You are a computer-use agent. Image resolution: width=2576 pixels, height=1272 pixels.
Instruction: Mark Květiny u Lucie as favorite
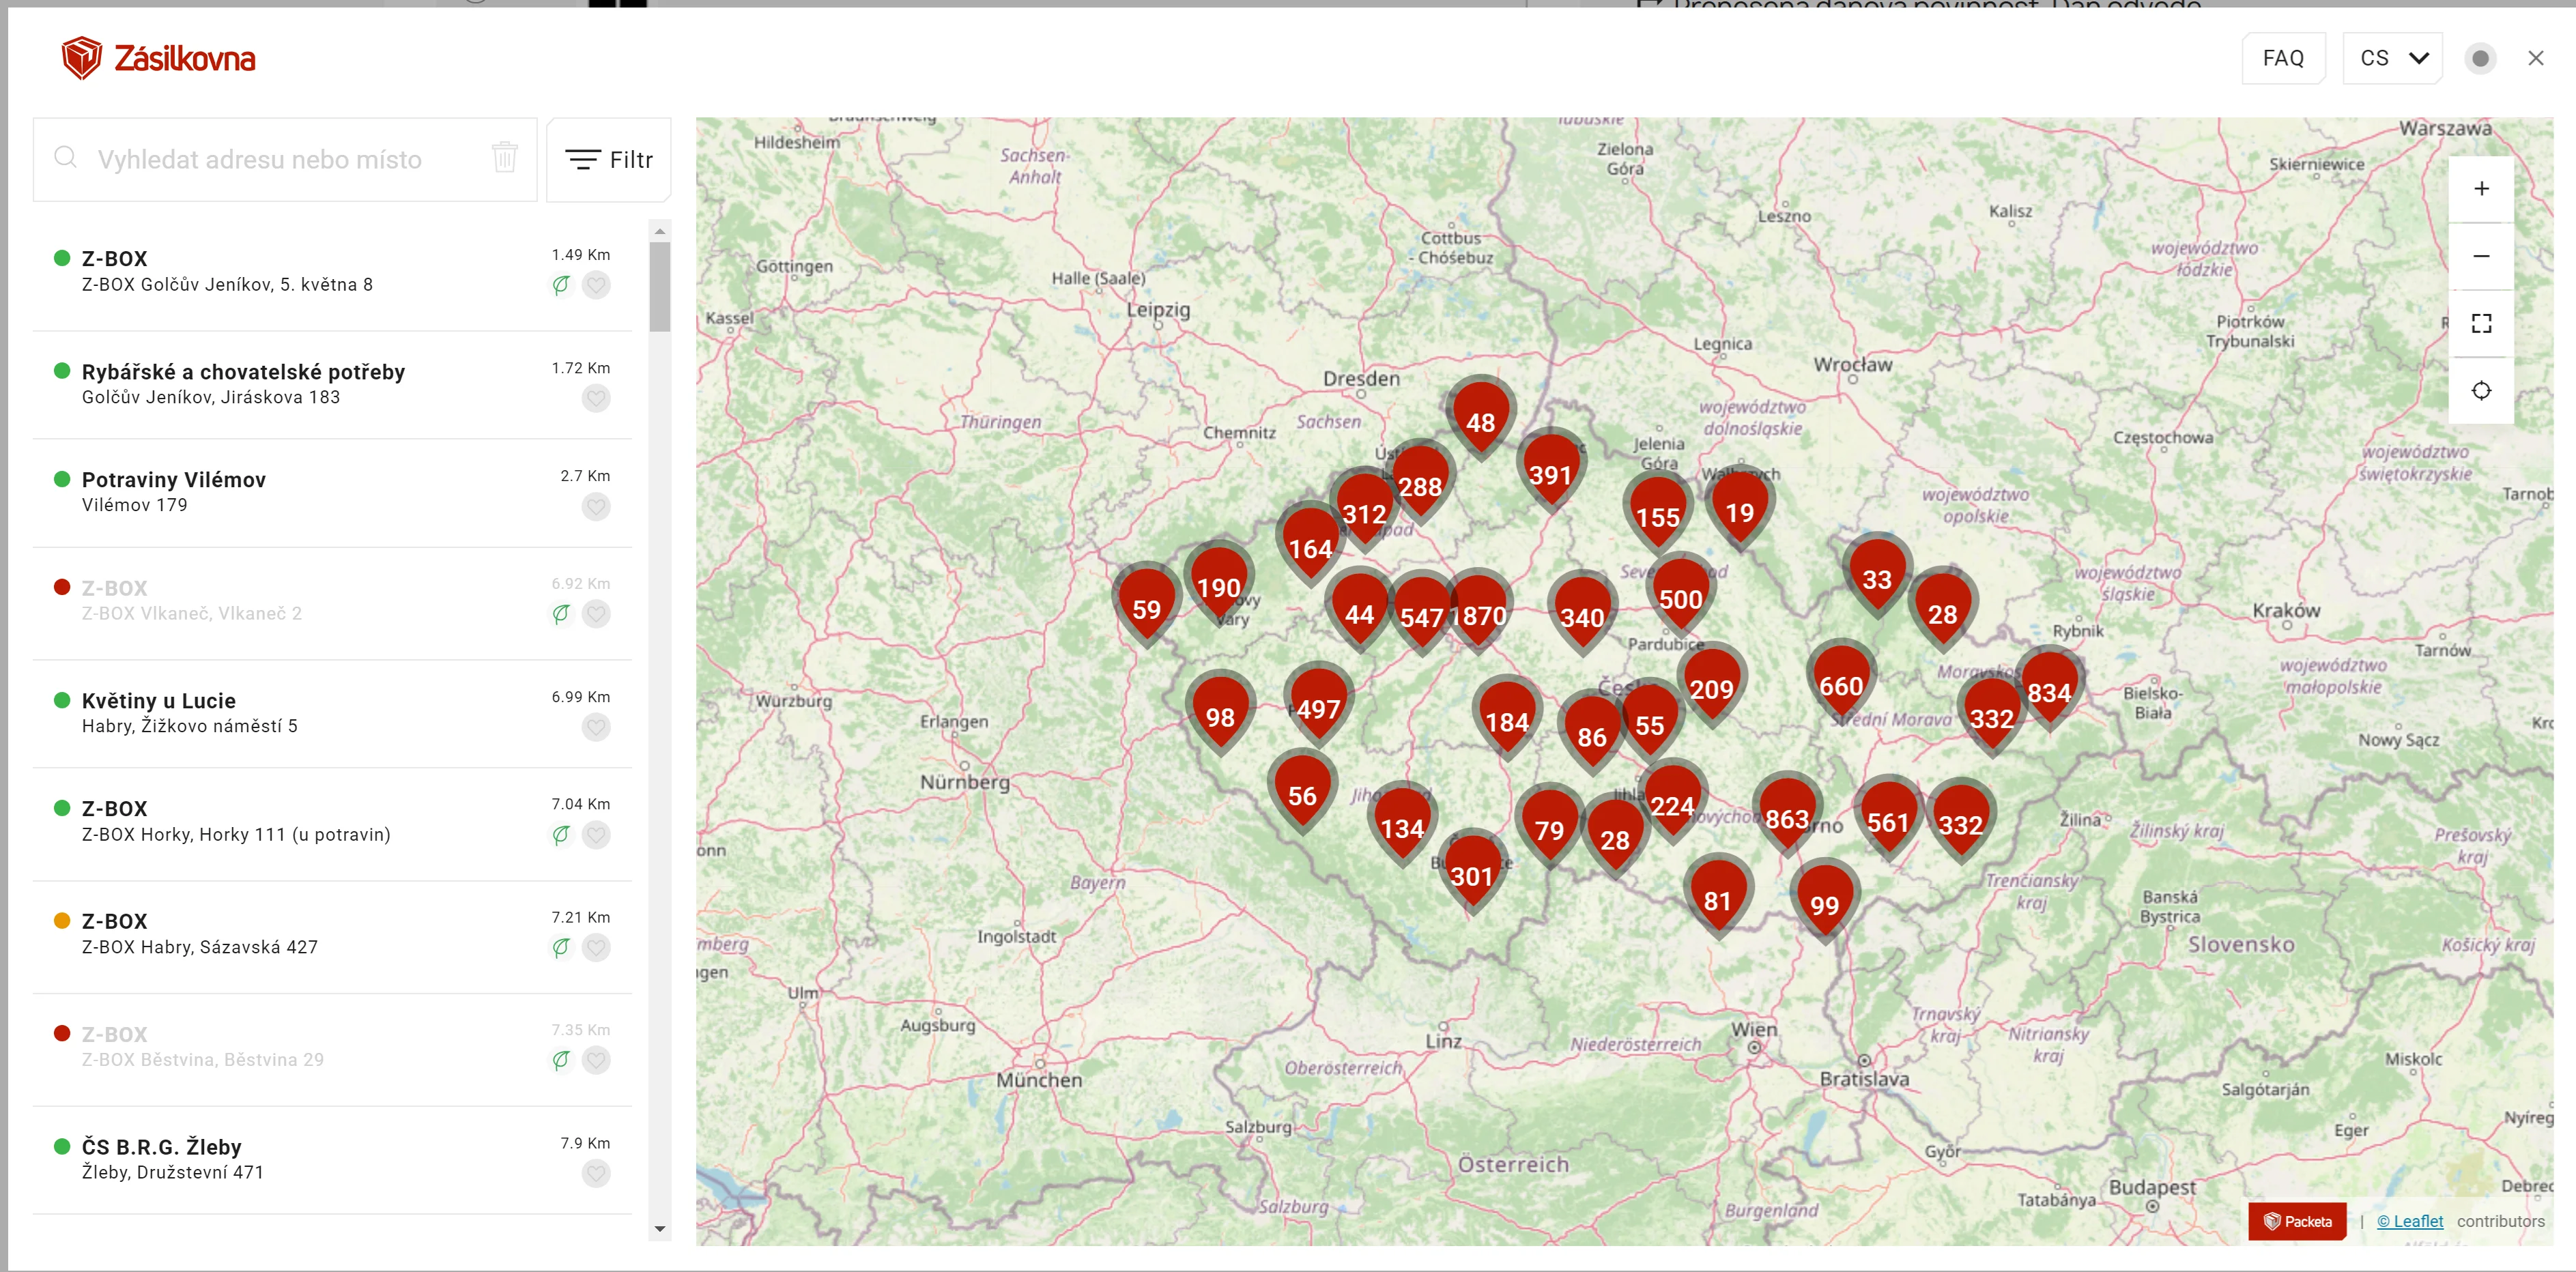click(x=596, y=727)
